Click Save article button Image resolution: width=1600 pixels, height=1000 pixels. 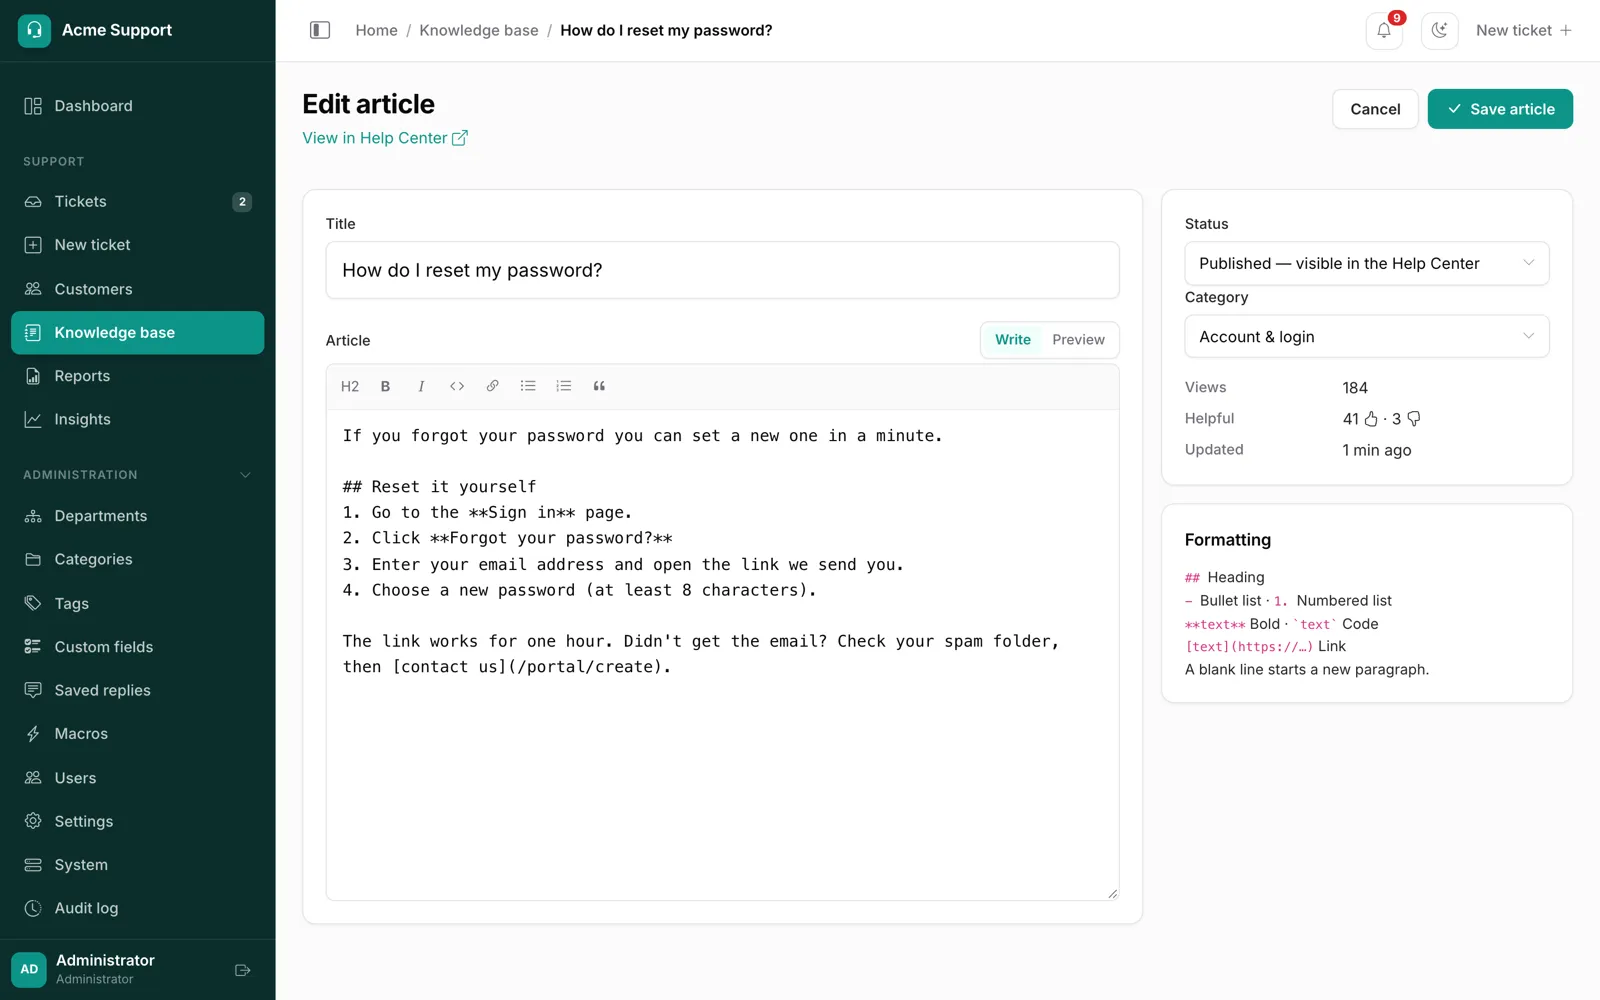(1500, 109)
